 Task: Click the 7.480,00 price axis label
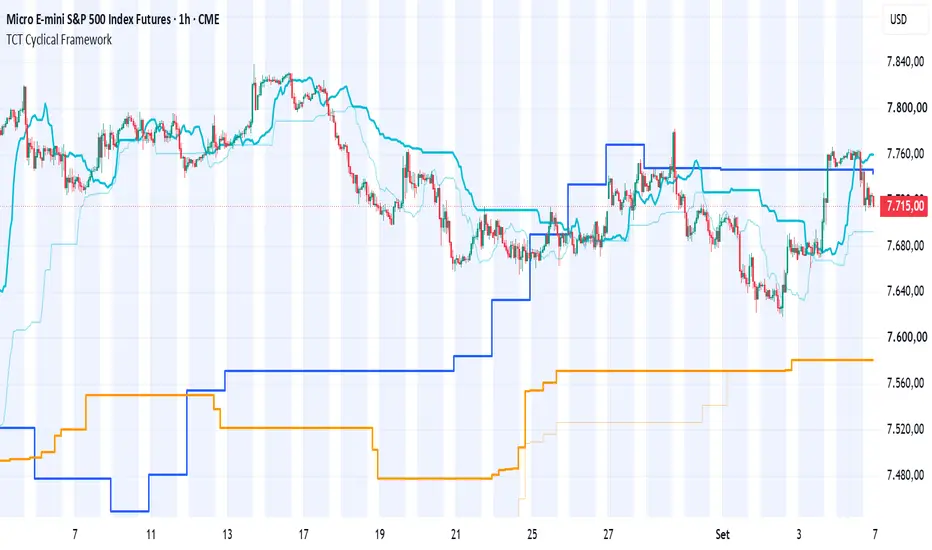(x=906, y=474)
